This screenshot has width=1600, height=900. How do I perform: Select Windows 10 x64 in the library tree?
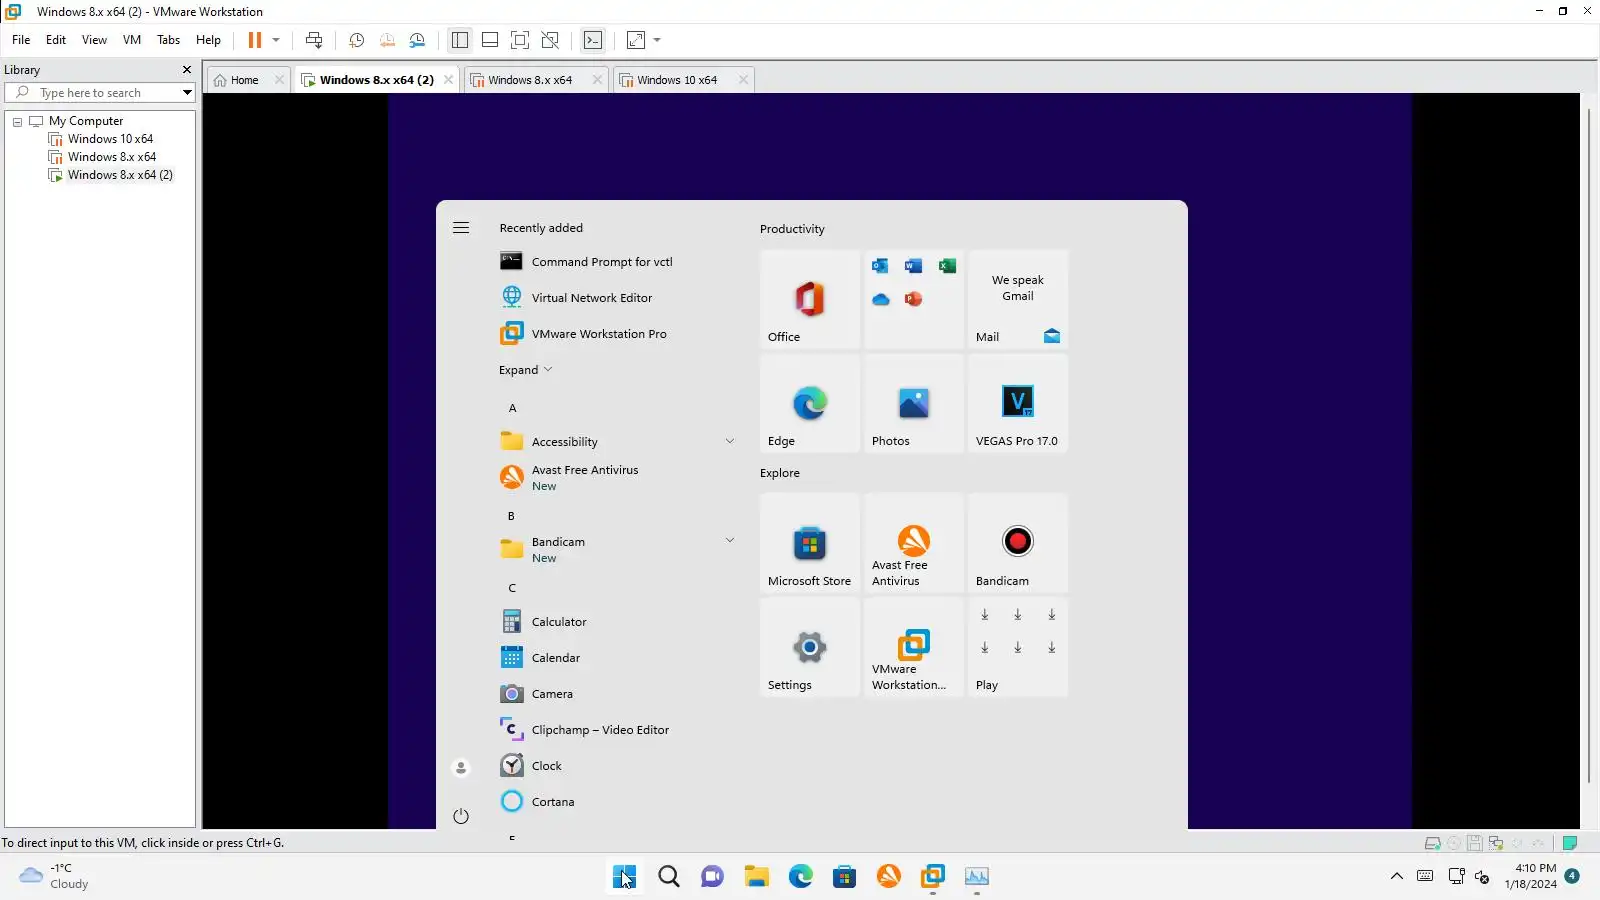110,139
